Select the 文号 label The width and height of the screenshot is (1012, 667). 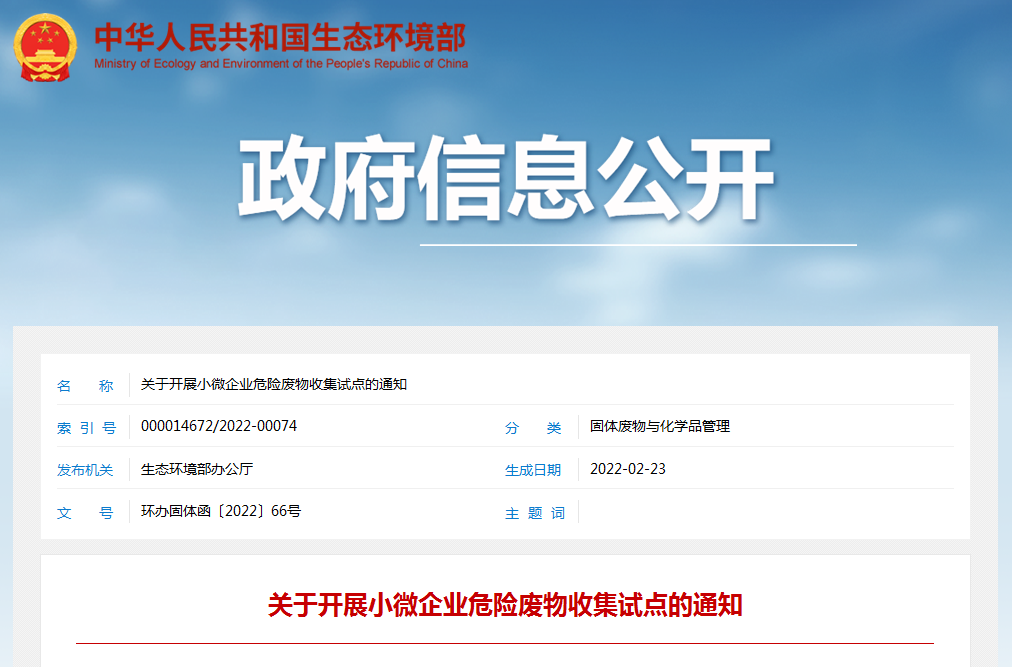tap(85, 513)
